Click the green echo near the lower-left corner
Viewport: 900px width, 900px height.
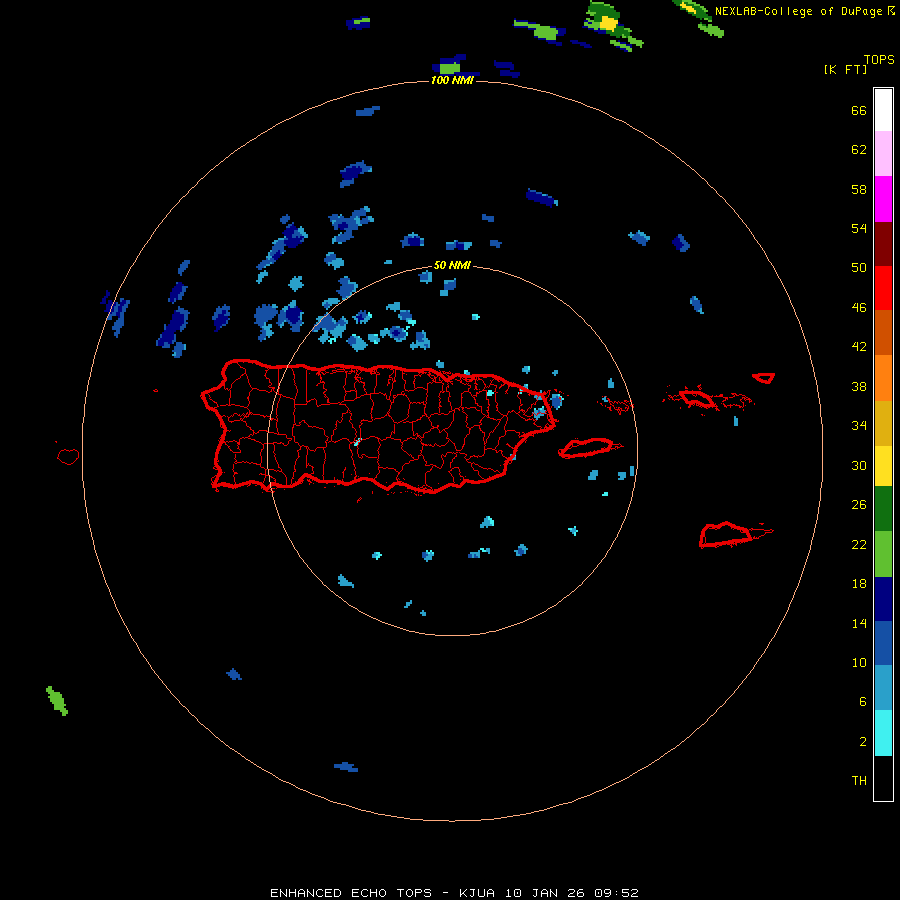[x=57, y=701]
